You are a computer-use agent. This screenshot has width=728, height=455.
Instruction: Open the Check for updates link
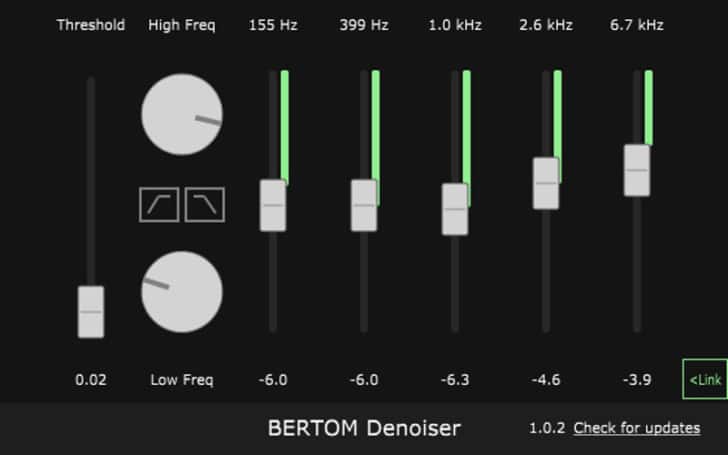[637, 428]
